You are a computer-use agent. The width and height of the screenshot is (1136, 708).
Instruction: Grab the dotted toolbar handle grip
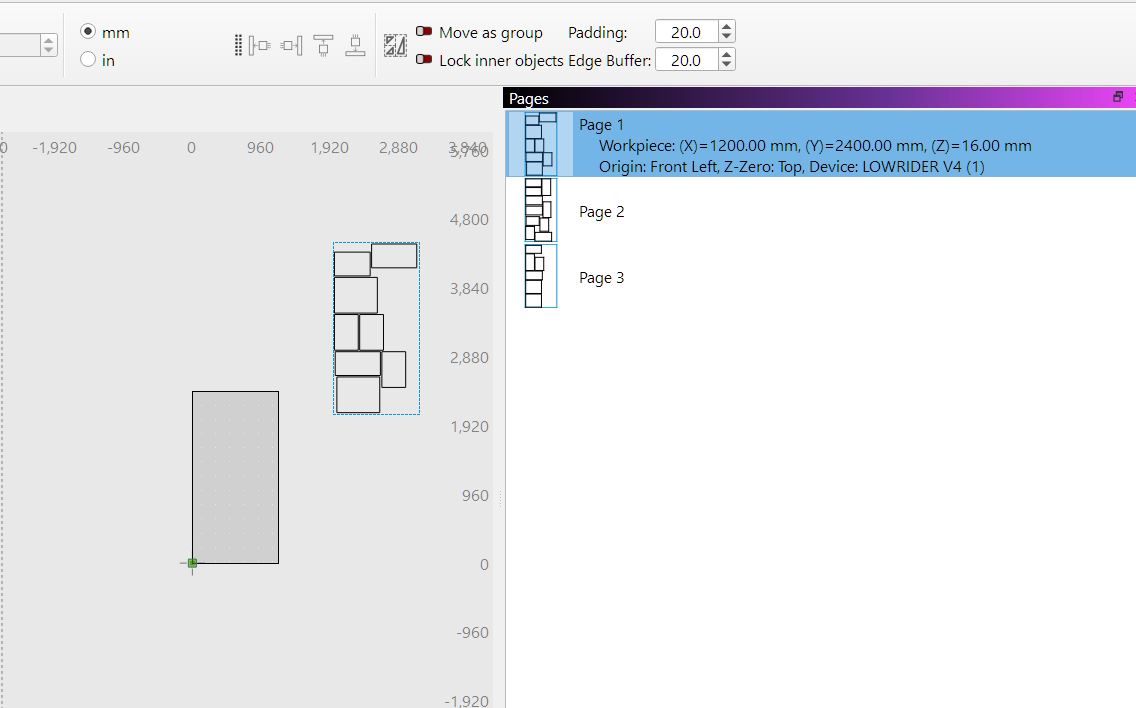coord(238,46)
